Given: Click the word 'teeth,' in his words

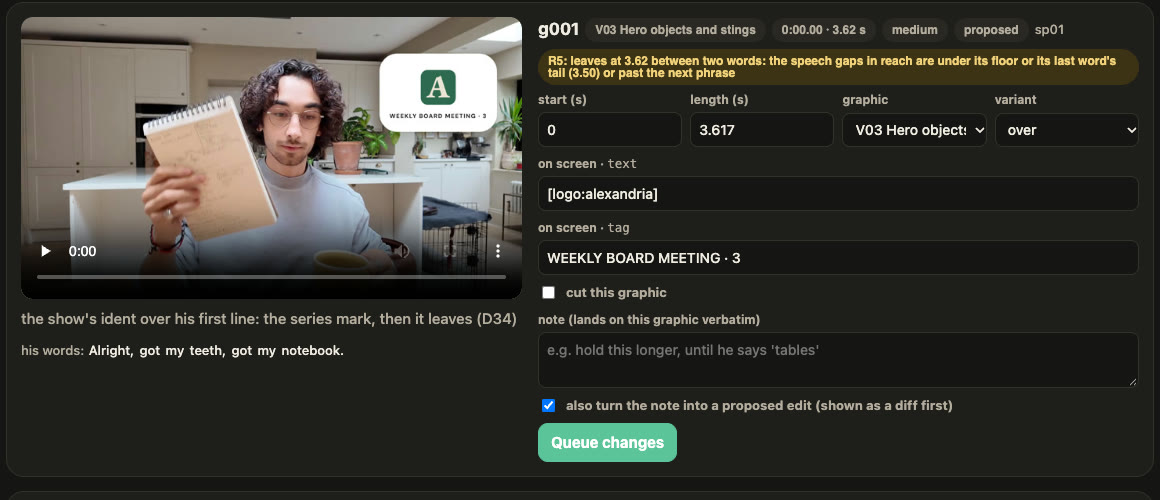Looking at the screenshot, I should tap(207, 351).
